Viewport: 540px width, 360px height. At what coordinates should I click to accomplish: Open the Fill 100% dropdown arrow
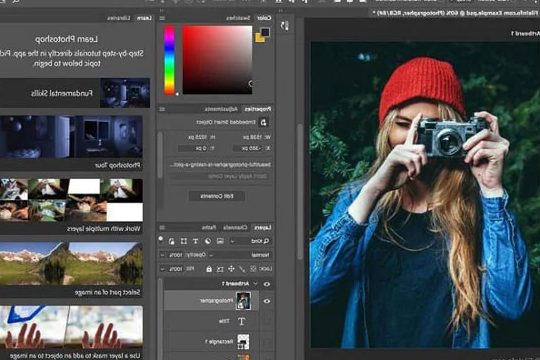(163, 269)
